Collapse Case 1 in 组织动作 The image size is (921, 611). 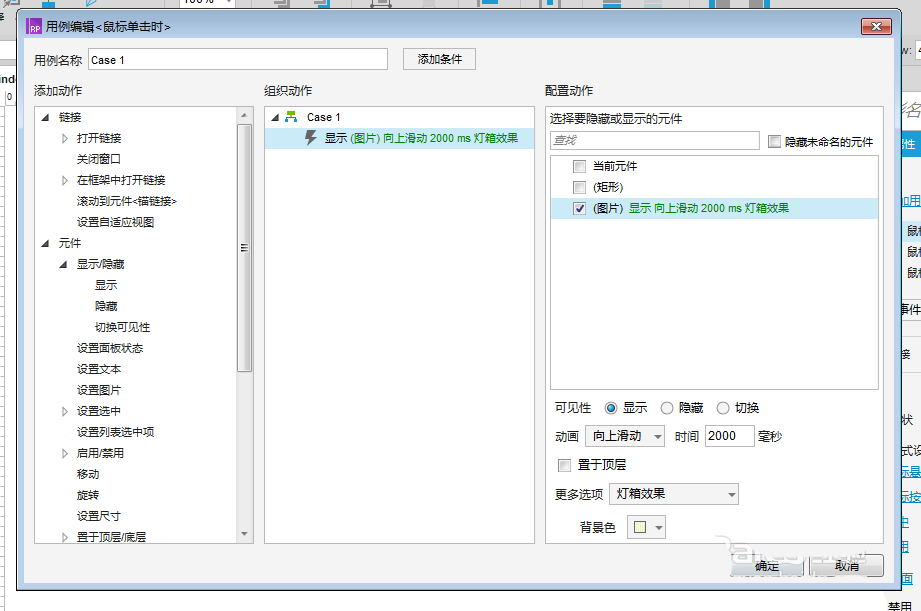tap(274, 118)
